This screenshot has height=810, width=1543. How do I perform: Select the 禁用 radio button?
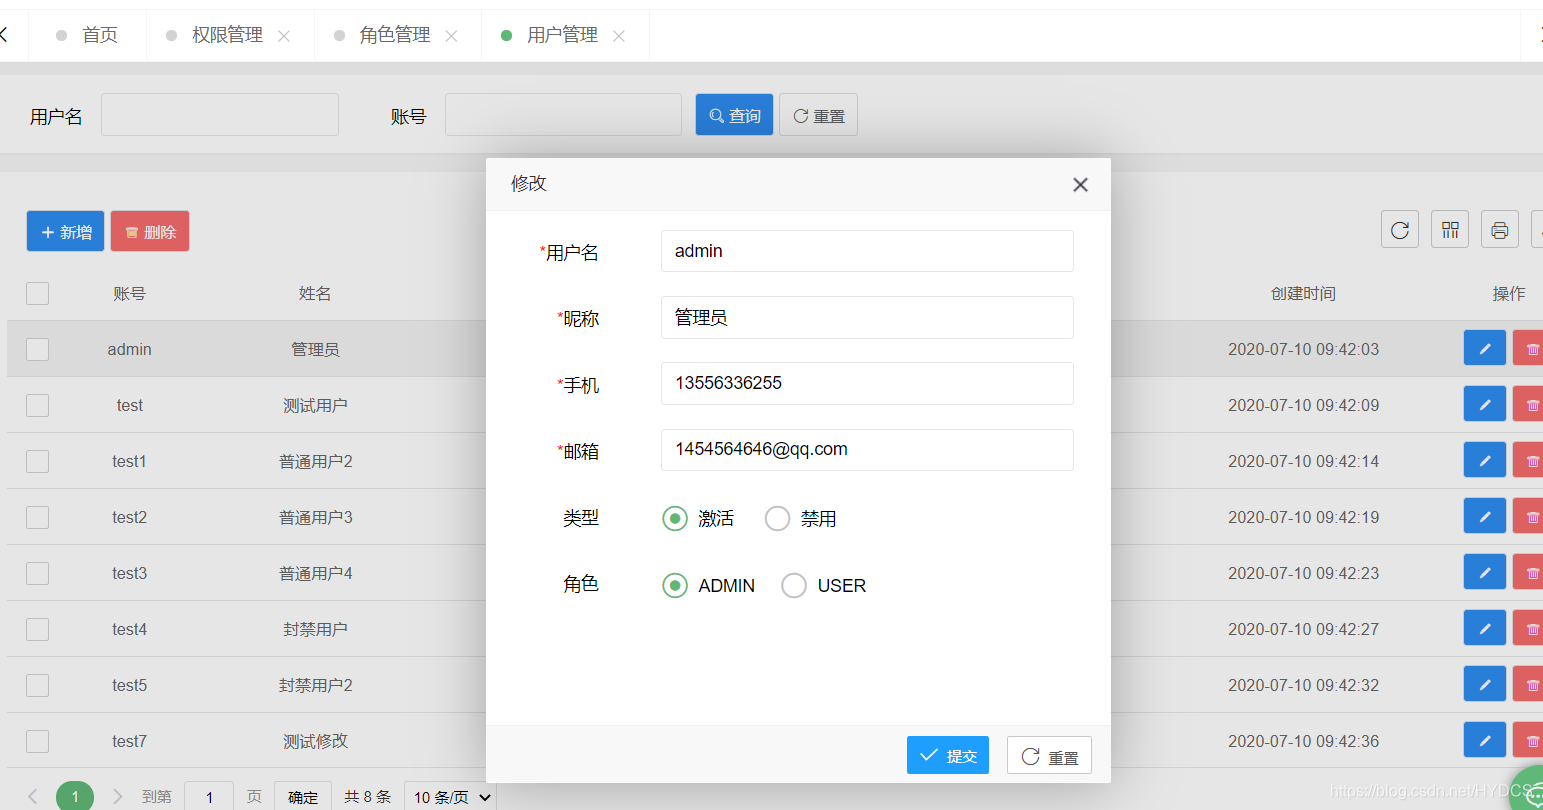pyautogui.click(x=777, y=518)
